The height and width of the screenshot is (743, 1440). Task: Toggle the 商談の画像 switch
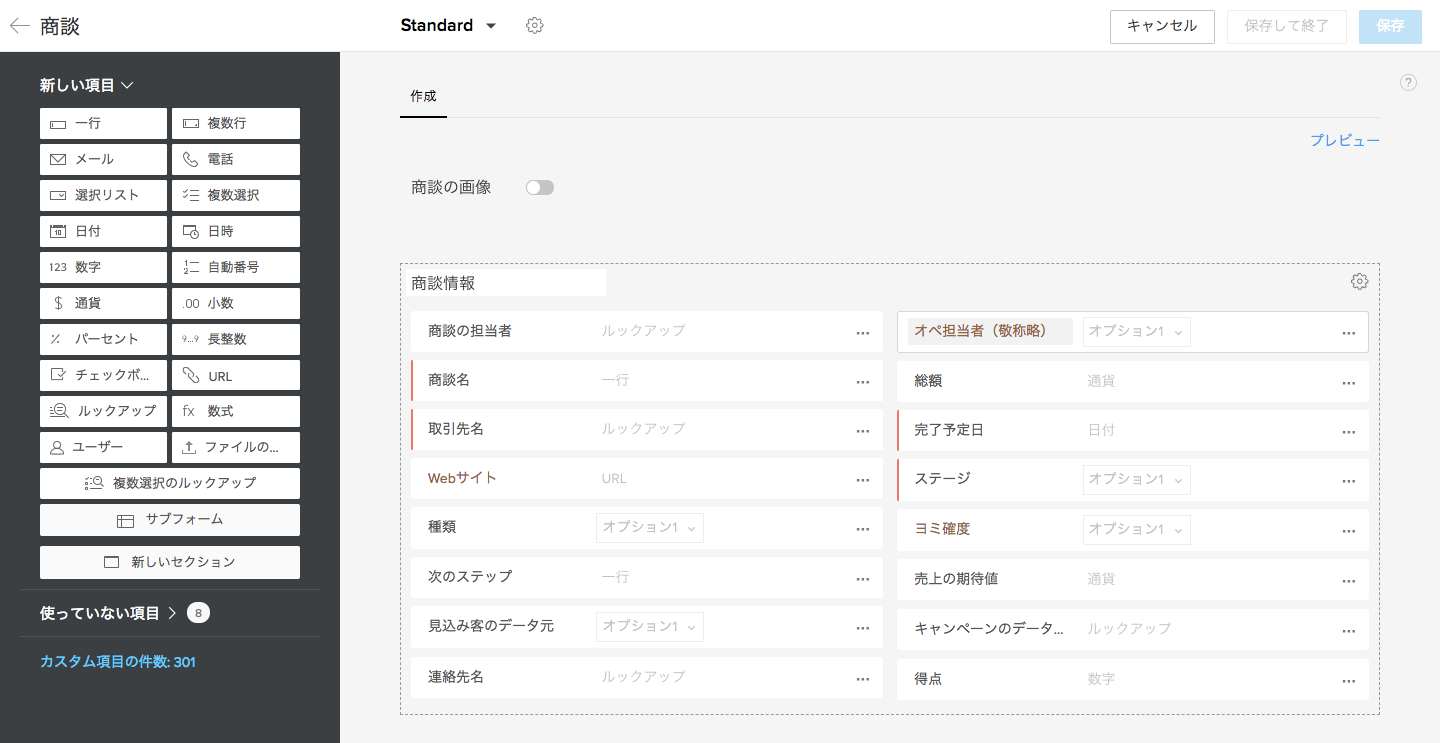(540, 188)
